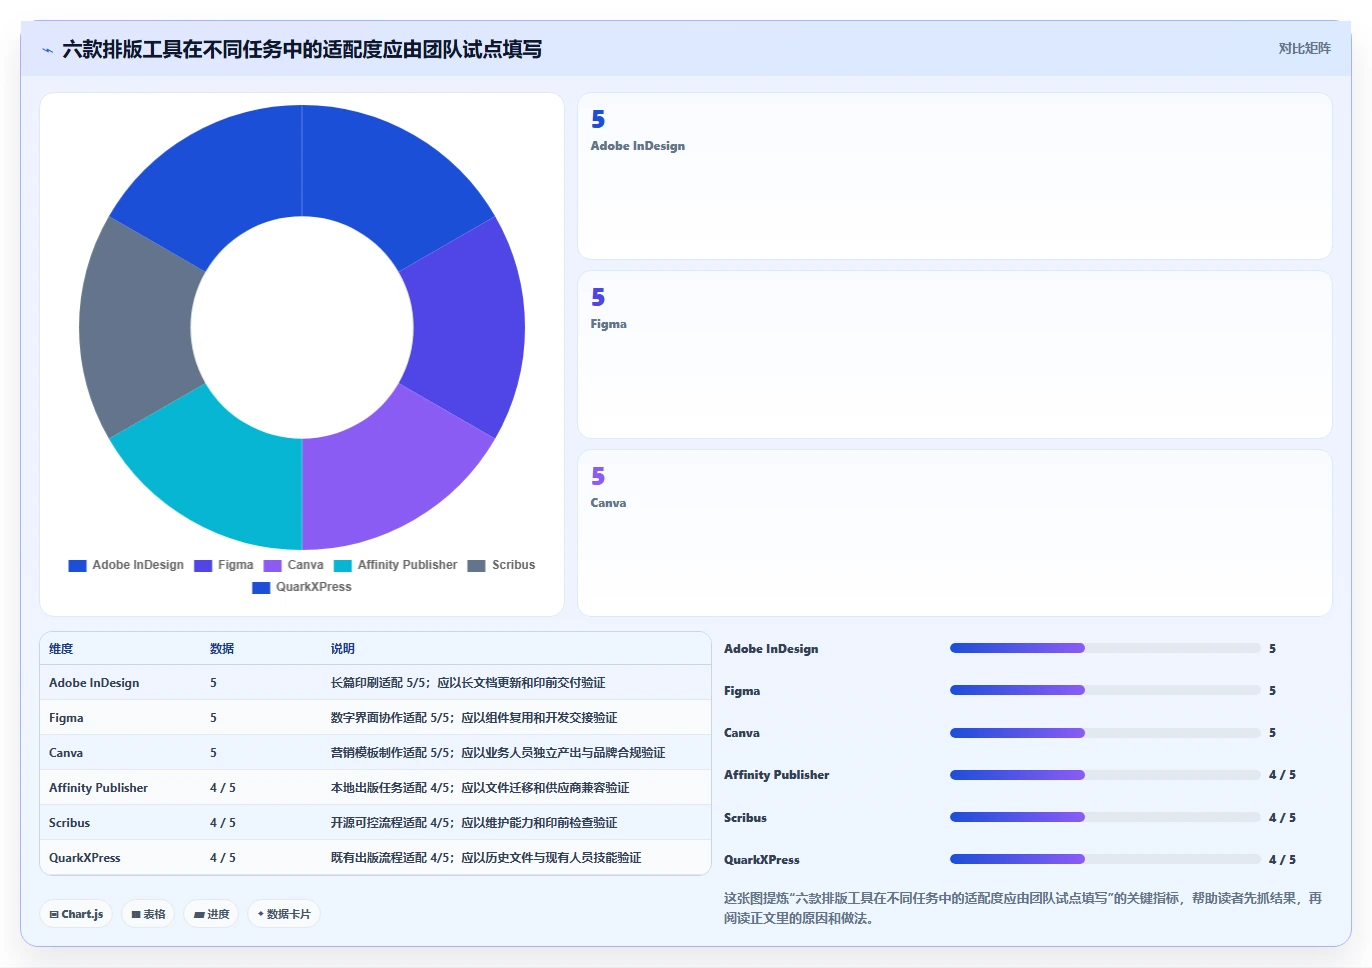Toggle the QuarkXPress legend item
Viewport: 1372px width, 968px height.
click(302, 587)
